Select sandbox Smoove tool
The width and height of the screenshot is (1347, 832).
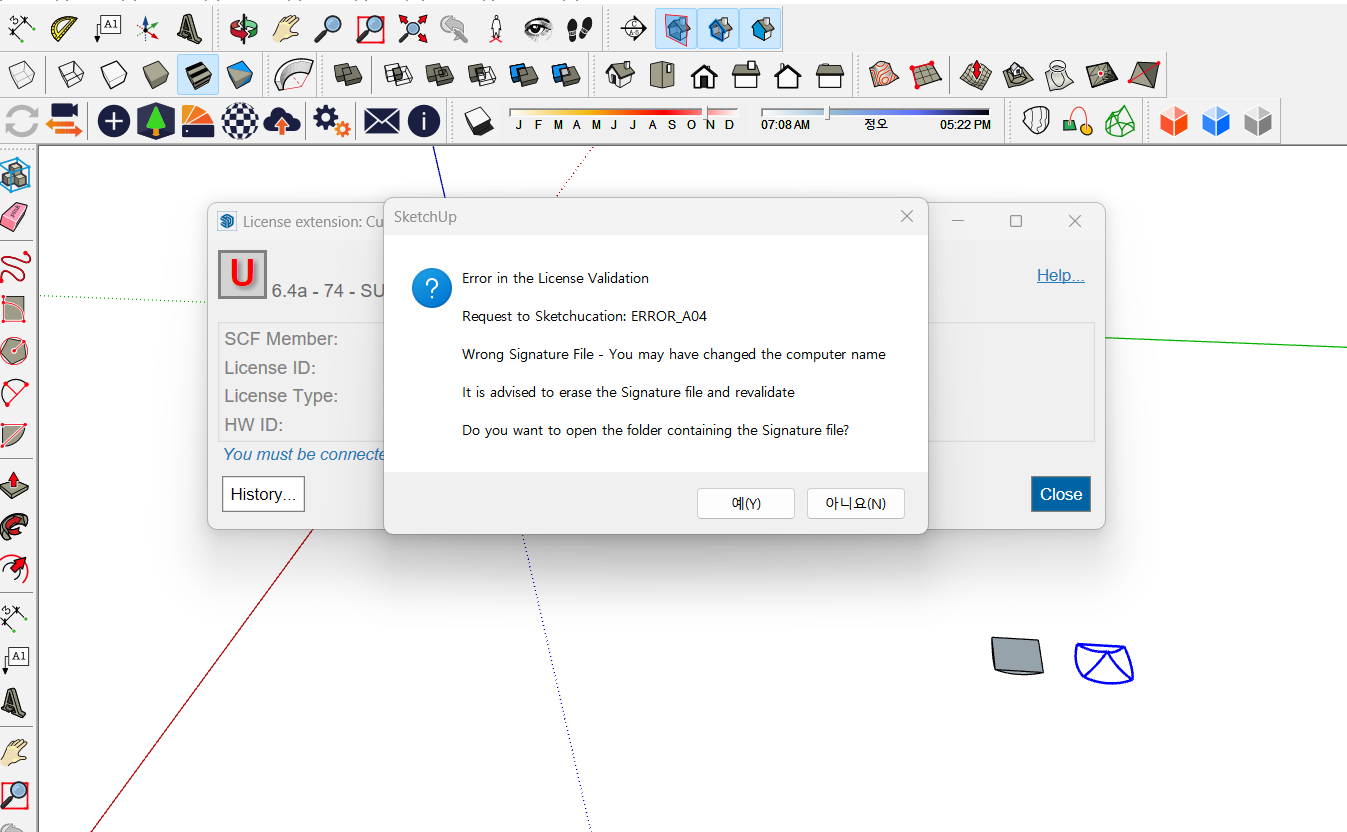(x=976, y=74)
